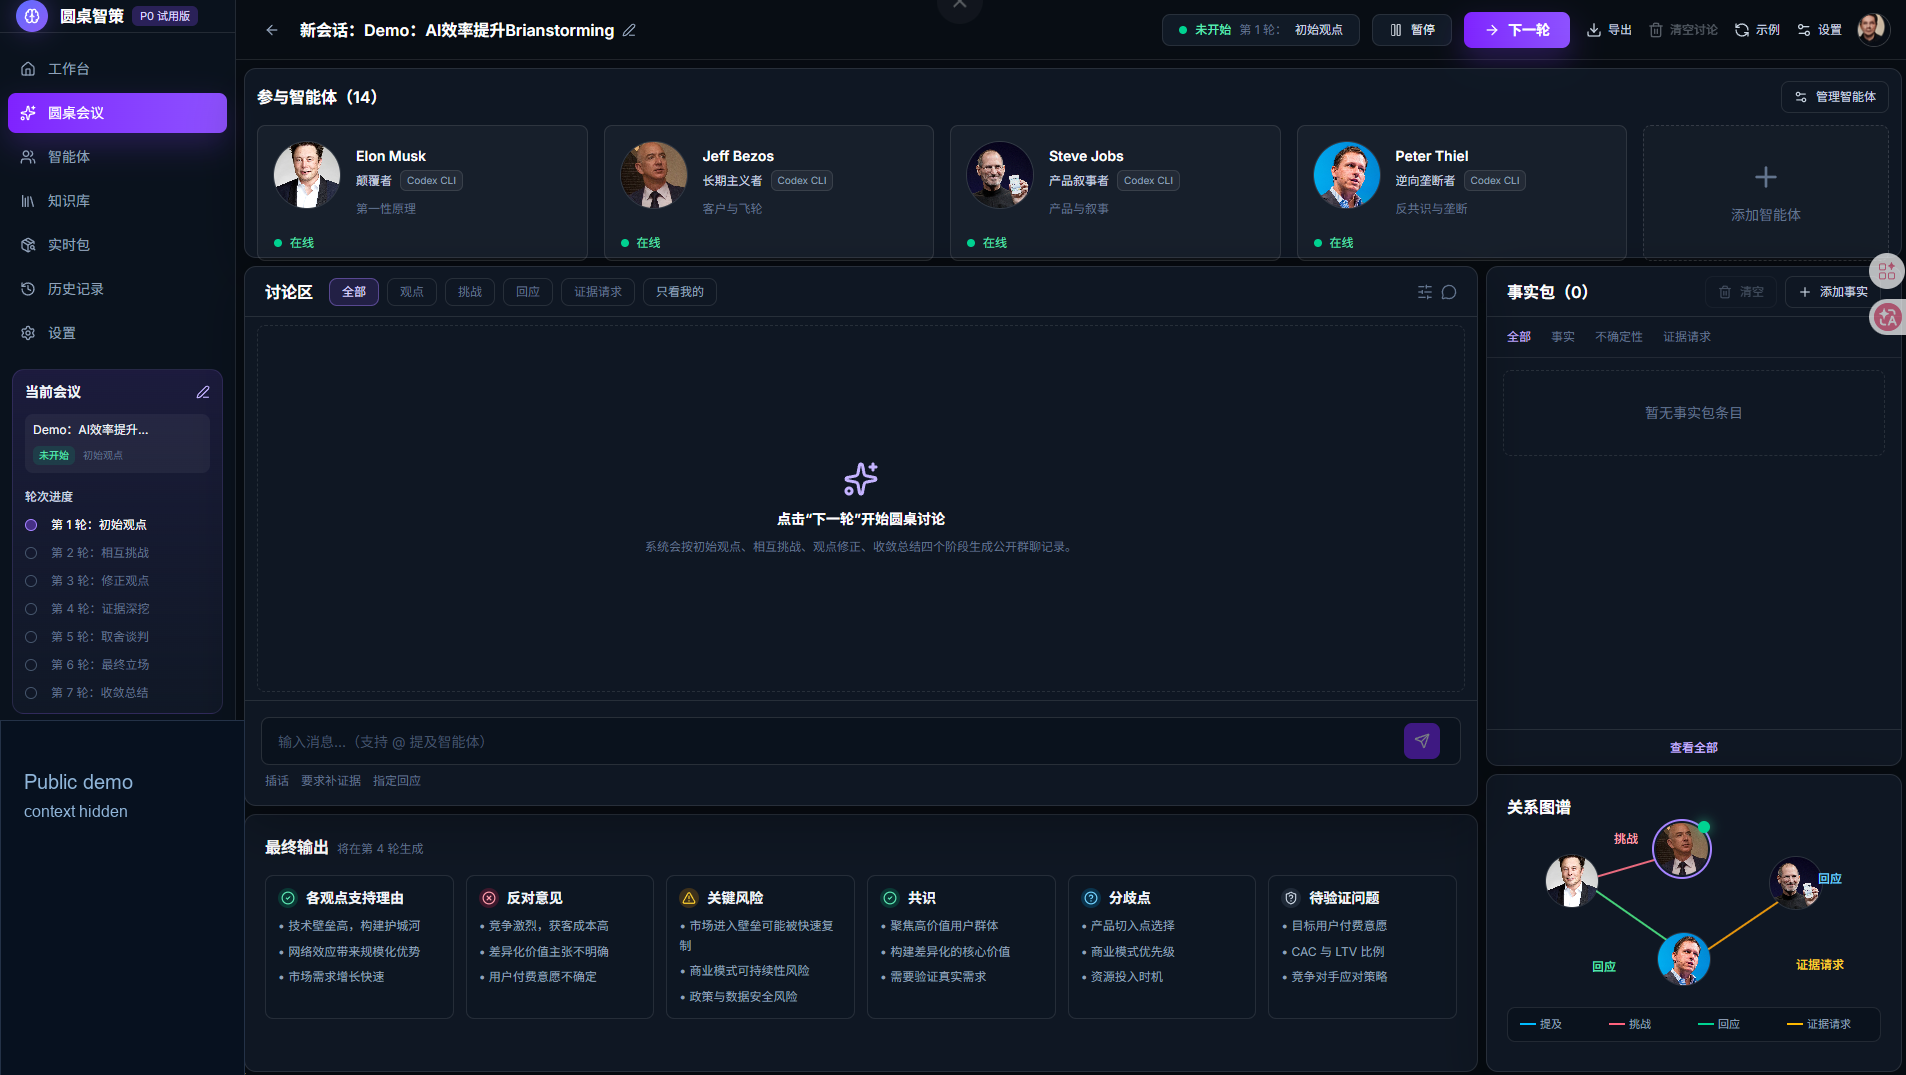
Task: Click 清空 button in 事实包 panel
Action: coord(1741,292)
